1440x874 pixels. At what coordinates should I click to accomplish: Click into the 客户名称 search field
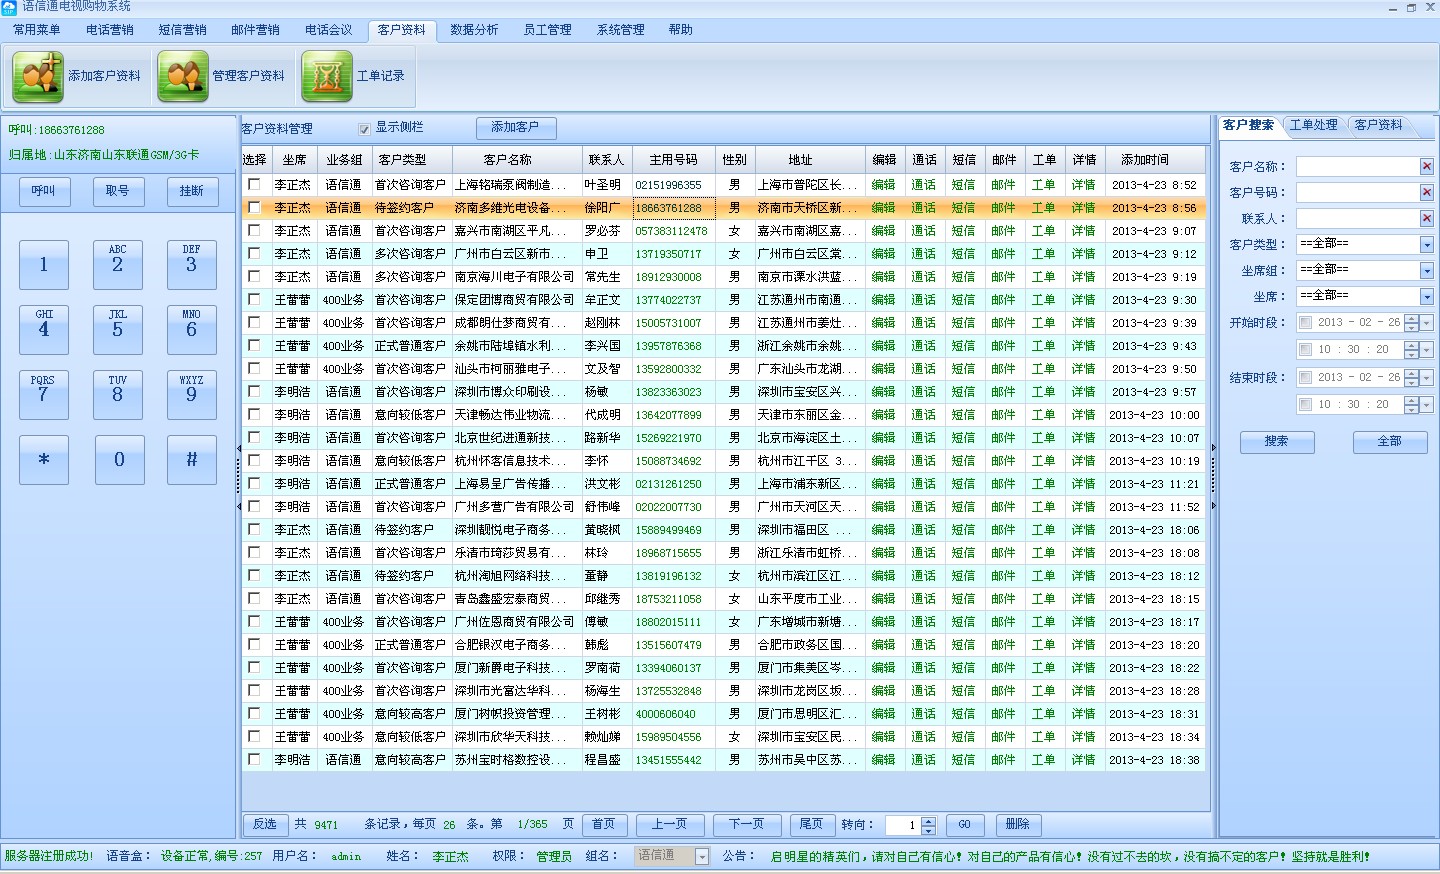click(1357, 166)
